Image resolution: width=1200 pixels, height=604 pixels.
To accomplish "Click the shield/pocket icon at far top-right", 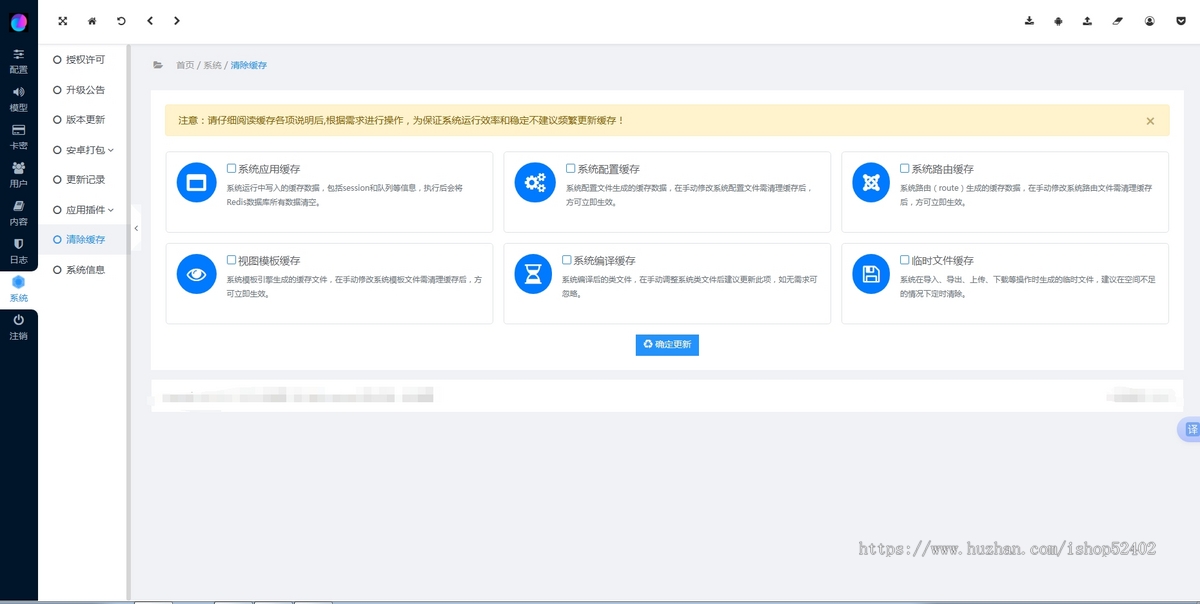I will 1181,21.
